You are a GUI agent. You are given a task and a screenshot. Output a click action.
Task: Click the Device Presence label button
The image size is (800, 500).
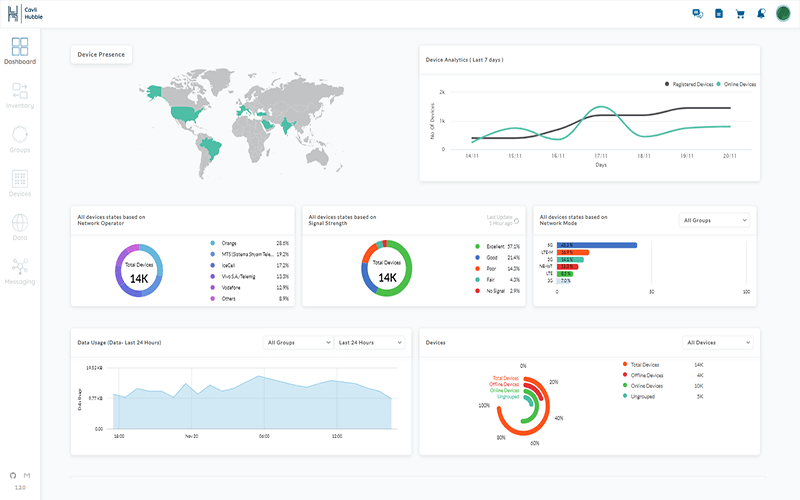click(x=101, y=55)
